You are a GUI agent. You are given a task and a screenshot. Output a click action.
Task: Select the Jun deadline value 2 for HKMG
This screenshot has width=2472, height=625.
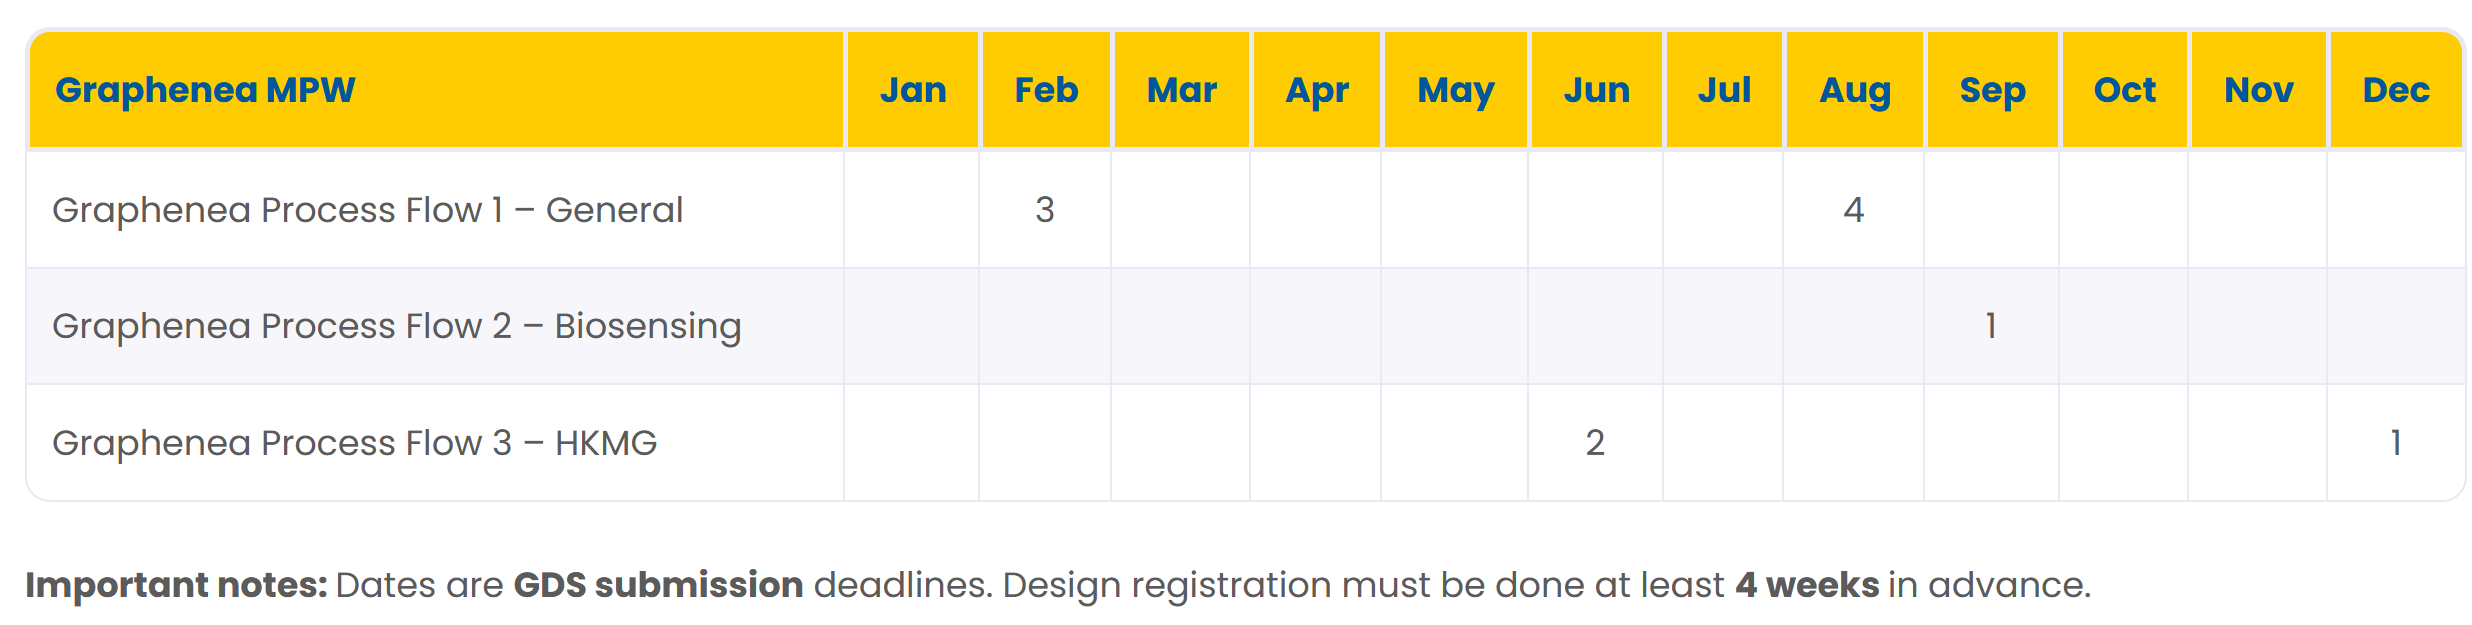(1595, 443)
